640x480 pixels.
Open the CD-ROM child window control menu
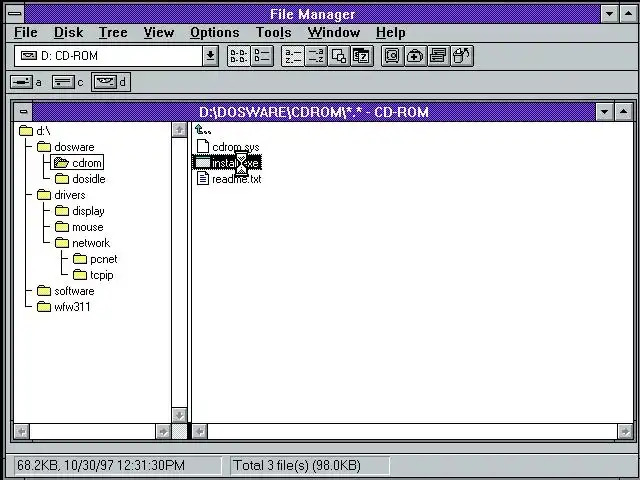point(23,111)
